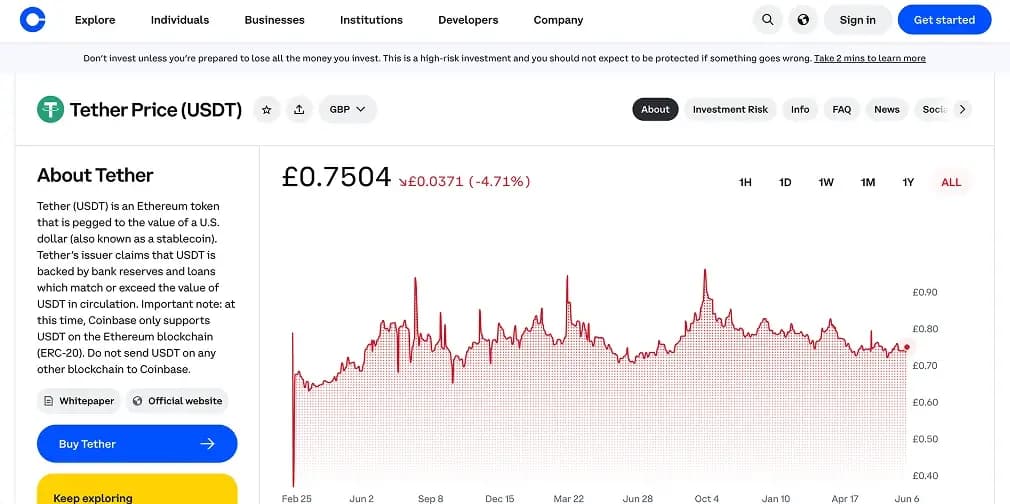Switch to the partially hidden Social tab
Image resolution: width=1010 pixels, height=504 pixels.
coord(933,110)
